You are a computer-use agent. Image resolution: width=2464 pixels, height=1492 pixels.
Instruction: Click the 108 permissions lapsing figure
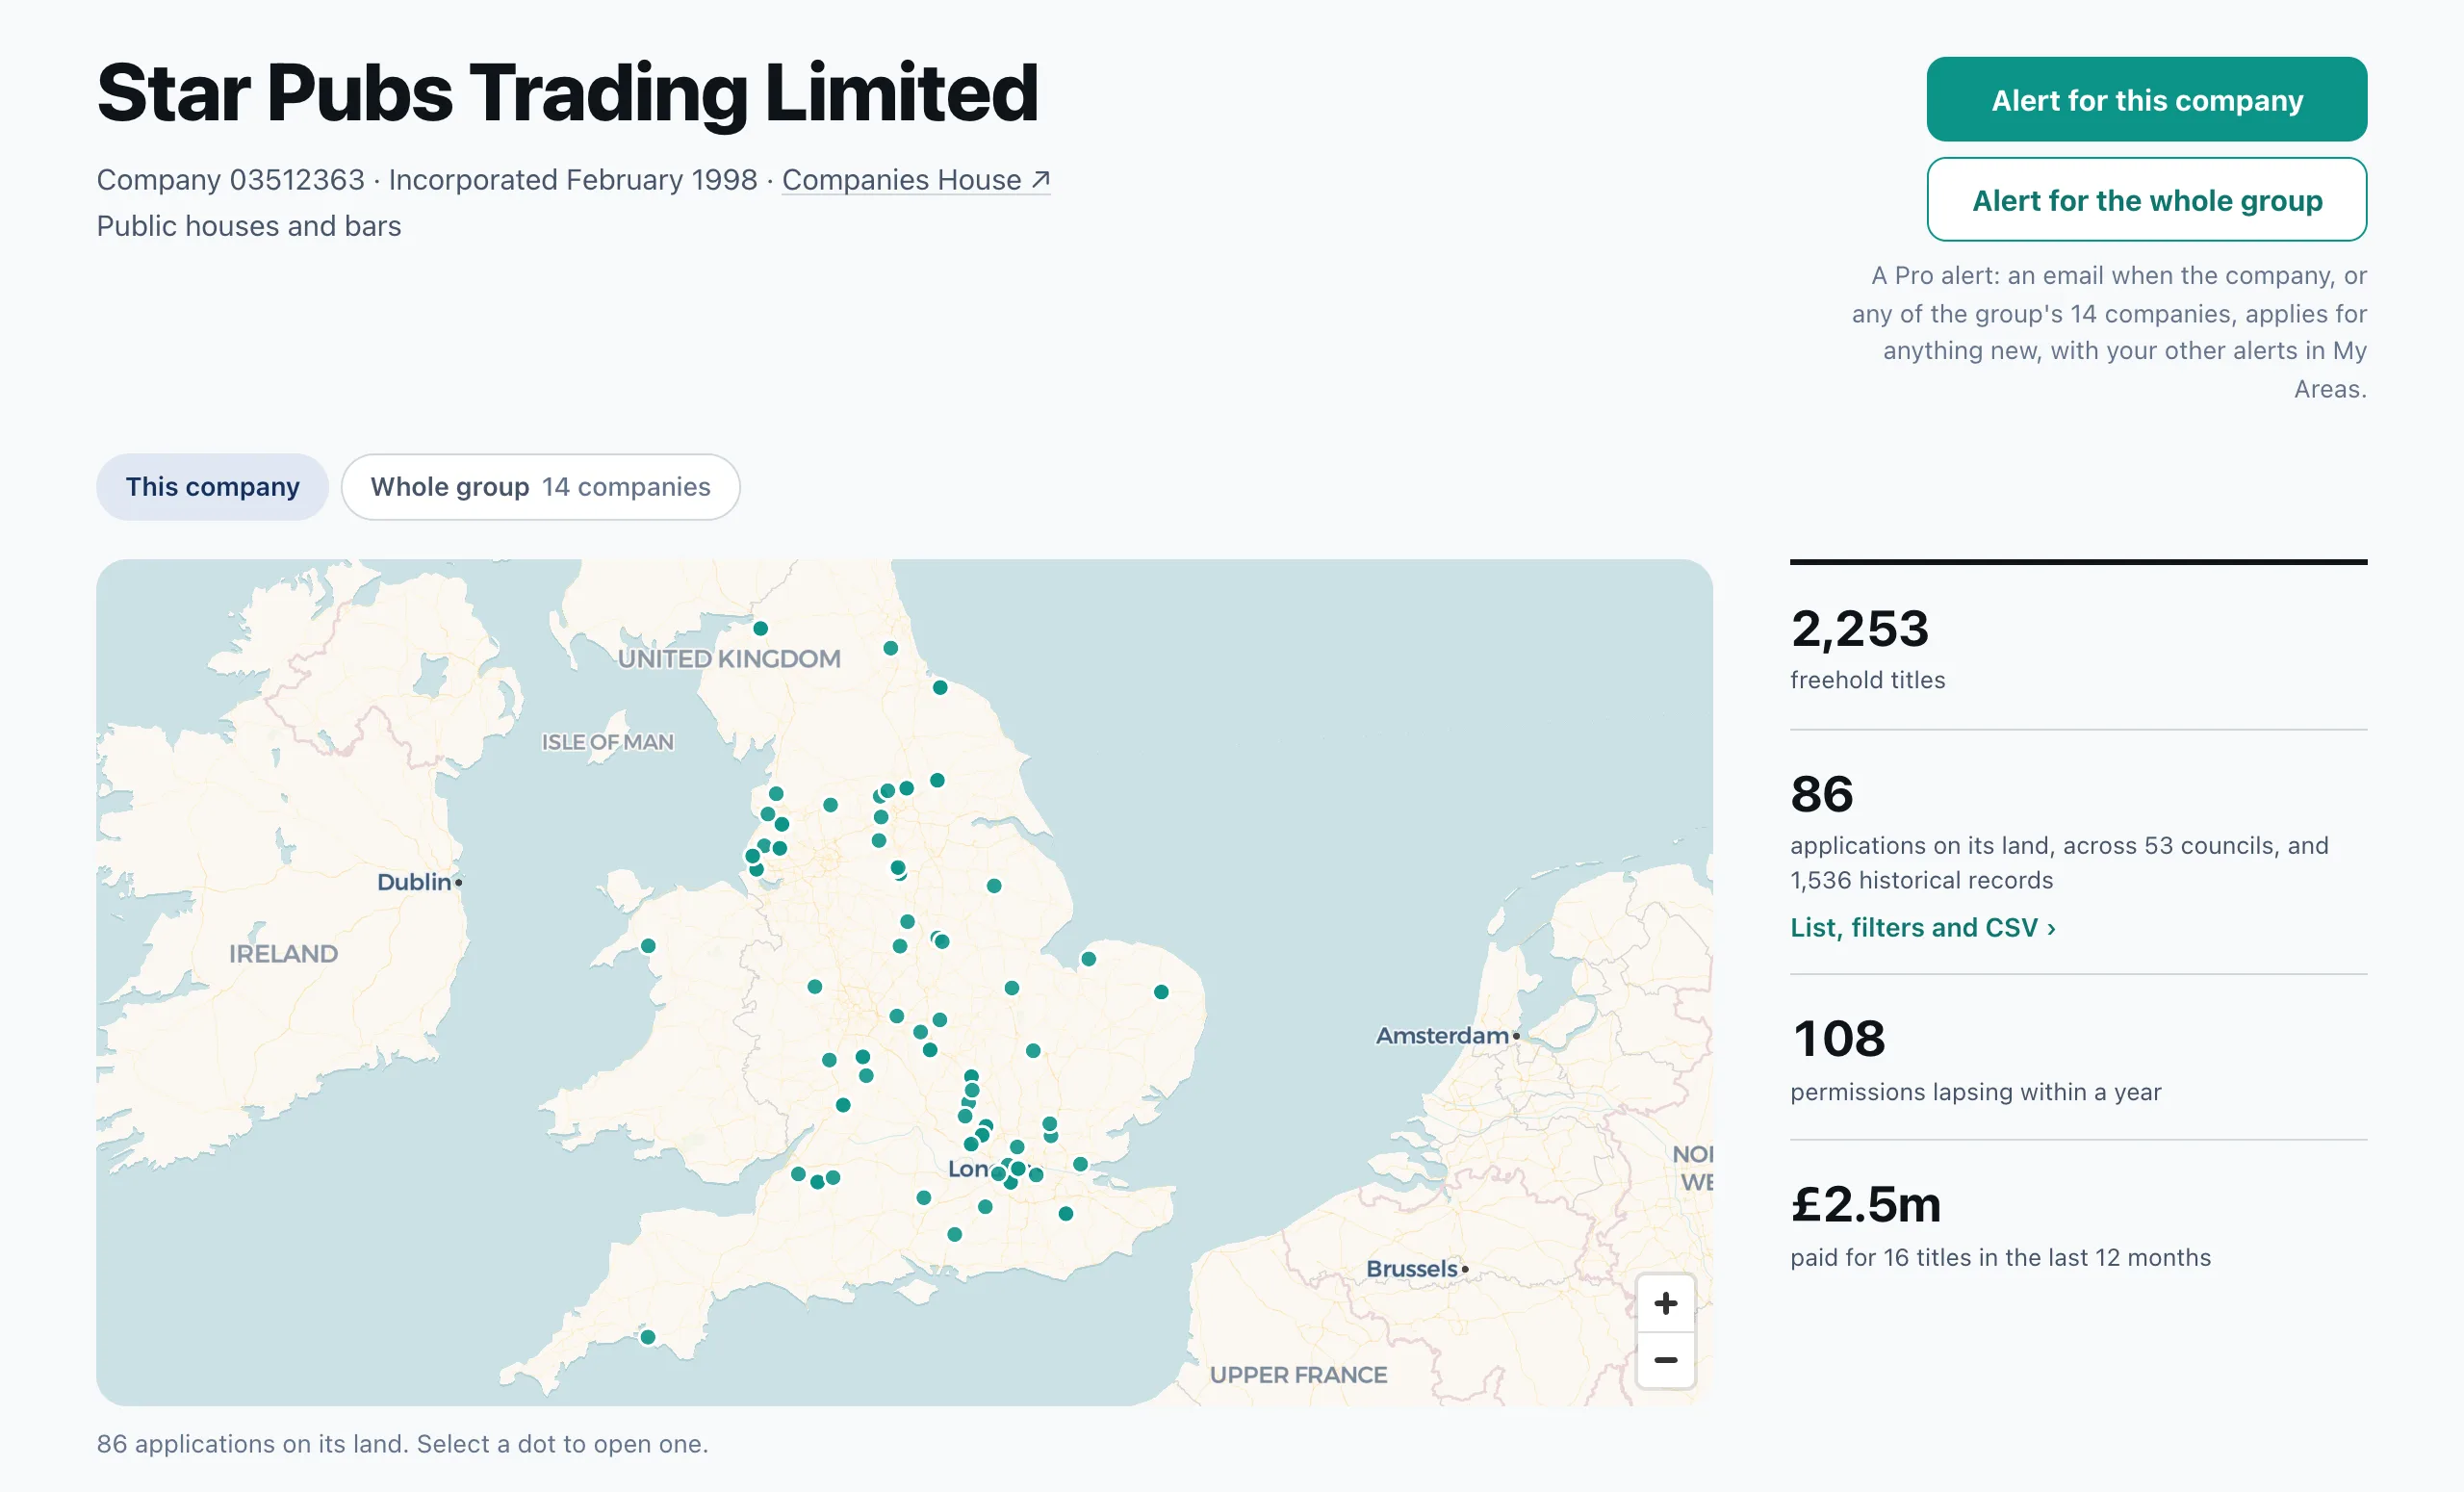tap(1838, 1039)
